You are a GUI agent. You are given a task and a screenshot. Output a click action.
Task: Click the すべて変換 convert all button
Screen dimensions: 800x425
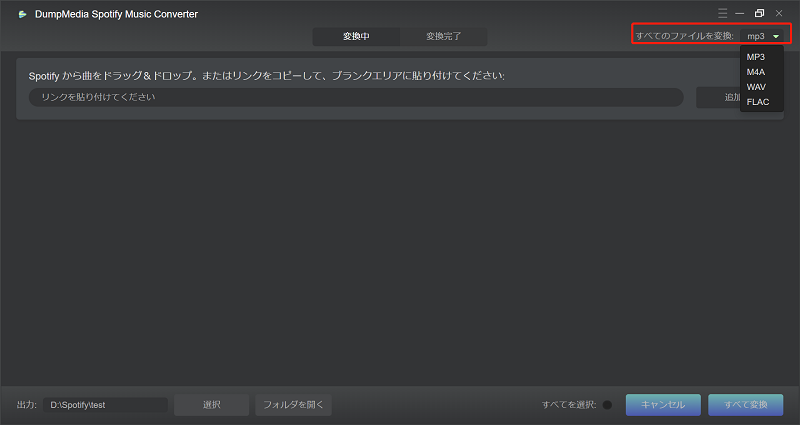[745, 405]
